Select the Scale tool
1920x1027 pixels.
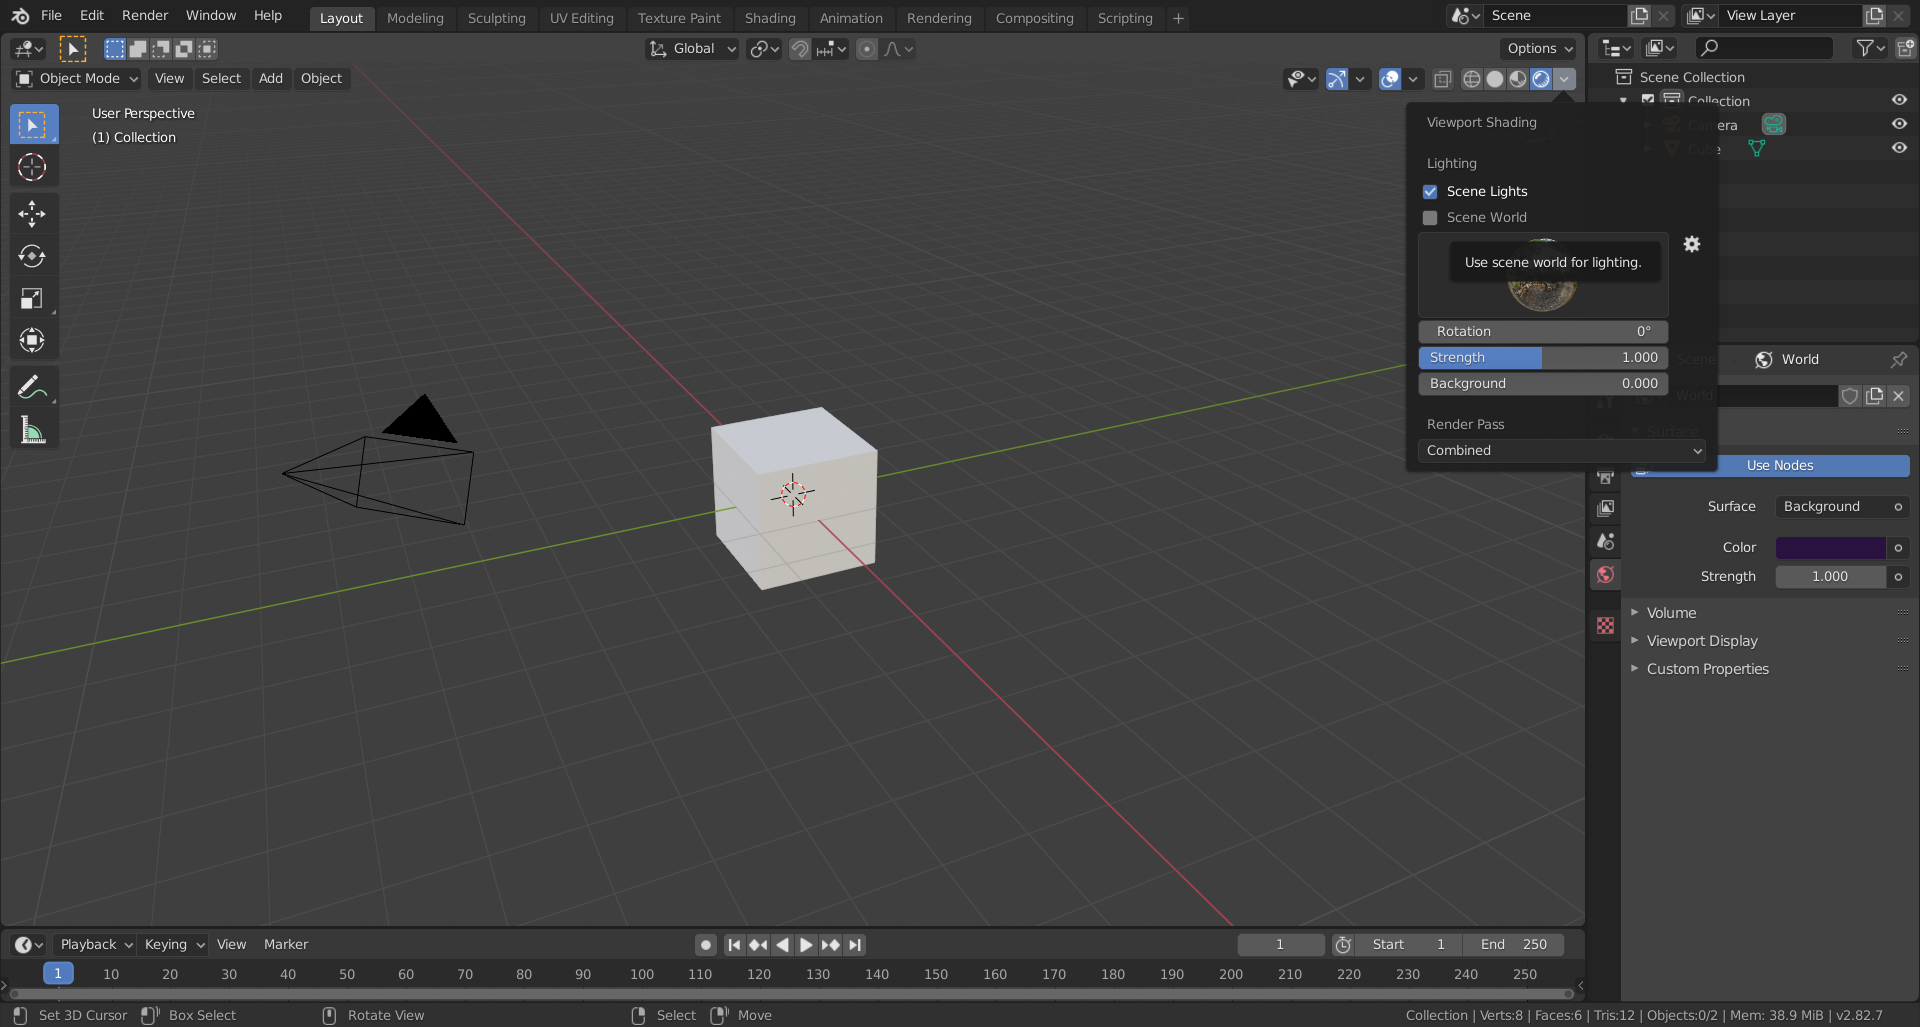click(x=32, y=298)
